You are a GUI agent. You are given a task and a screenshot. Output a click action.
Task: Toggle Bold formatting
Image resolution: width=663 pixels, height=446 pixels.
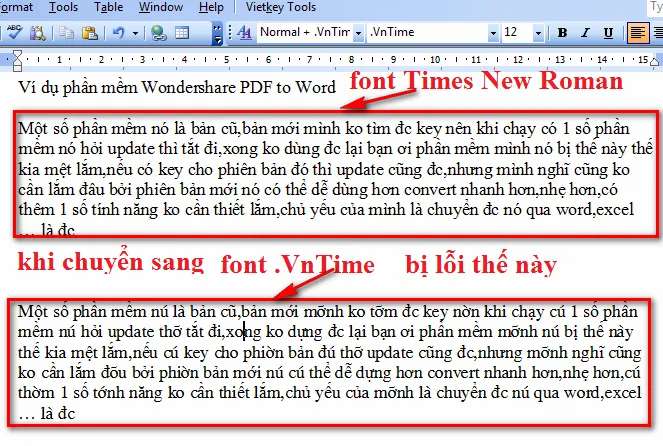(x=562, y=33)
